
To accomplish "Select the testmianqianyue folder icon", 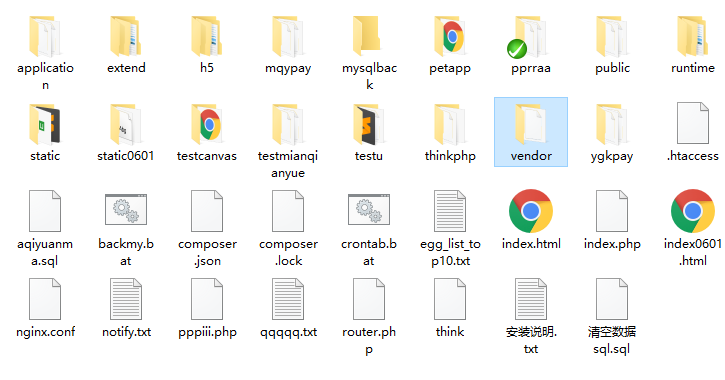I will pos(288,125).
